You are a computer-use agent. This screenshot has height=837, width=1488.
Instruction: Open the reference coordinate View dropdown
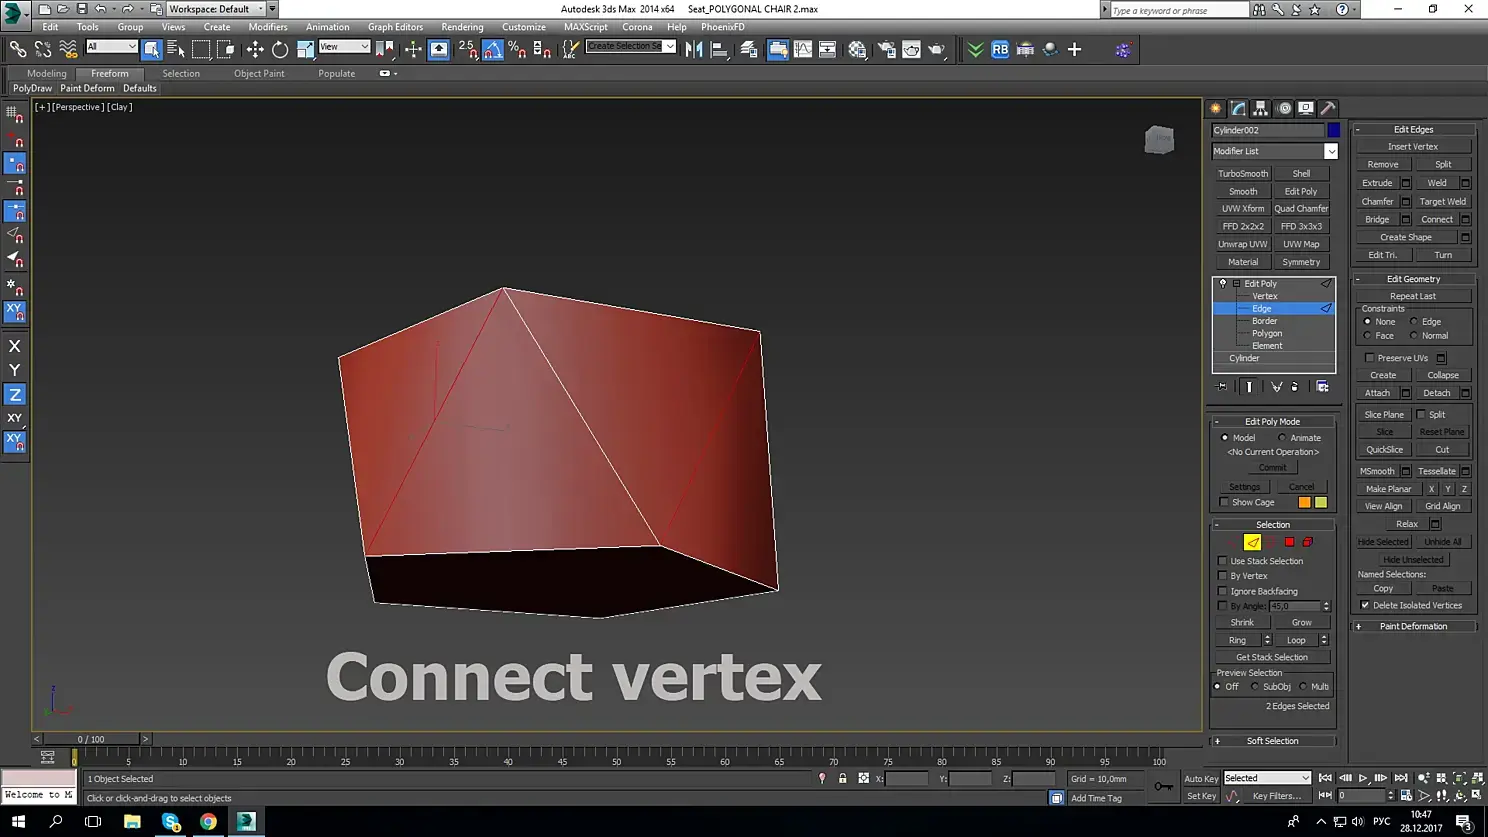pos(344,47)
